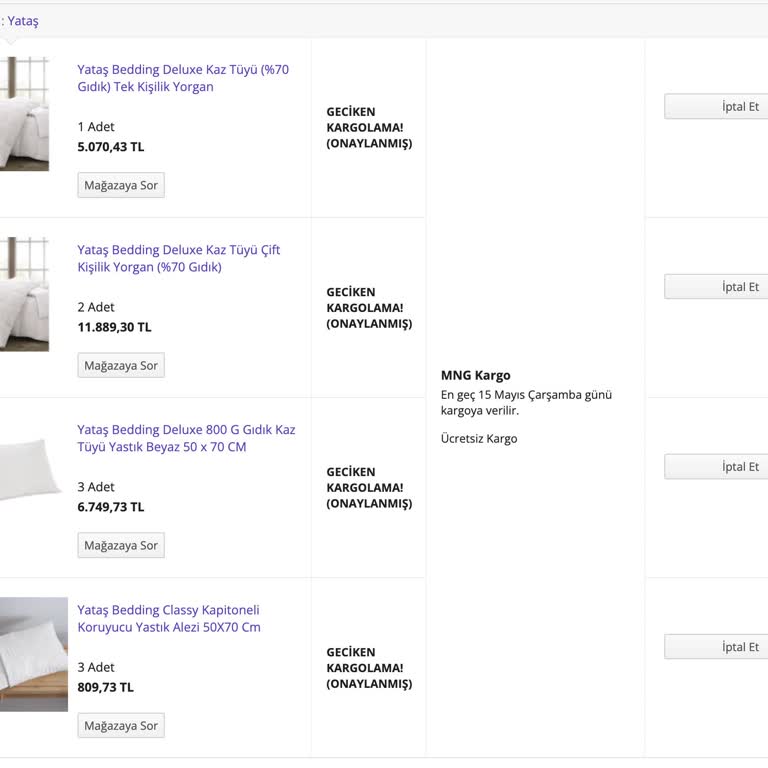Click the 5.070,43 TL price text
The height and width of the screenshot is (768, 768).
tap(111, 147)
